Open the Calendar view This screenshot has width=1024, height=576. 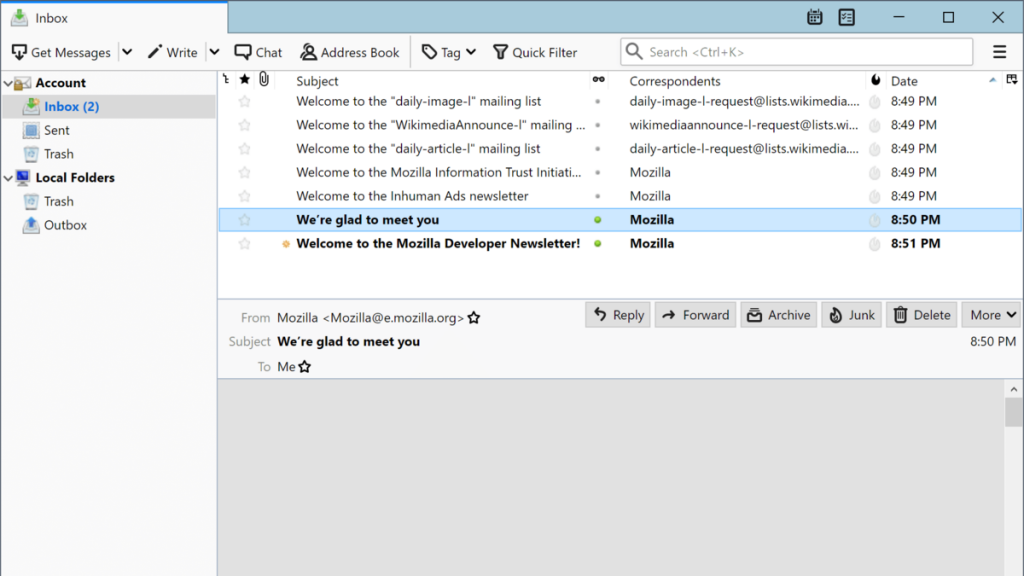[x=814, y=17]
